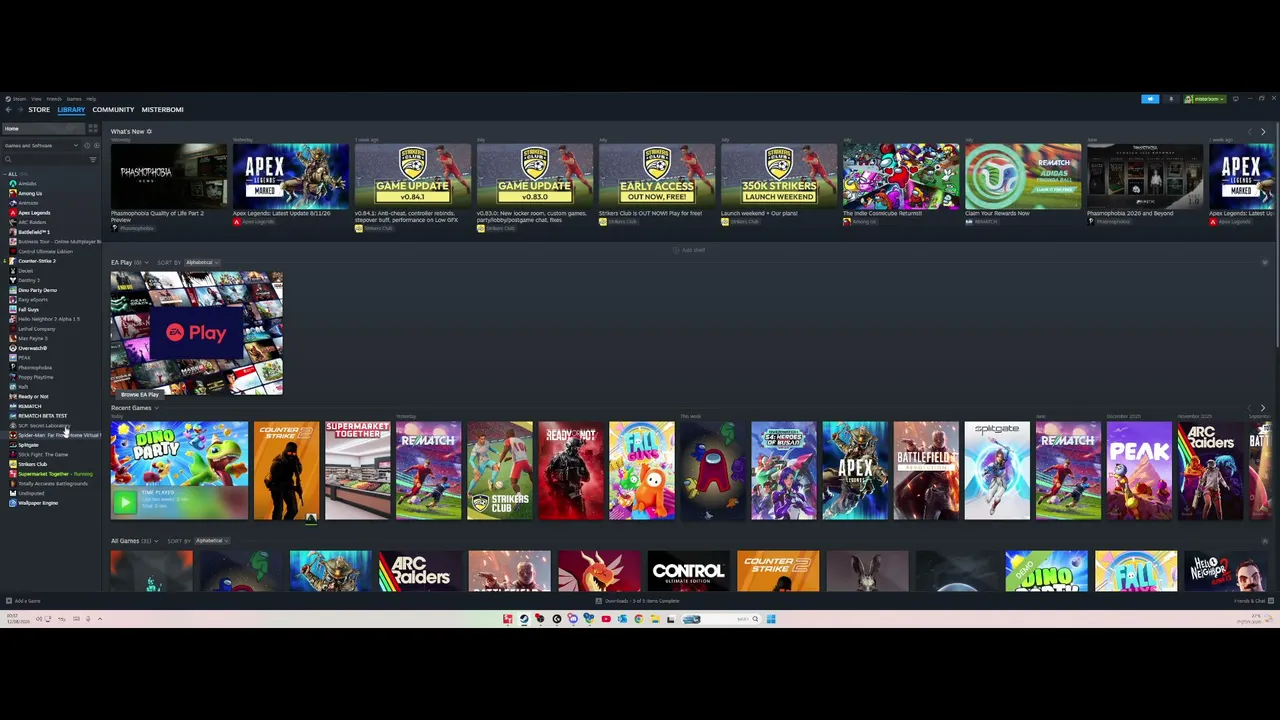Open Friends & Chat at bottom right
The width and height of the screenshot is (1280, 720).
point(1254,601)
